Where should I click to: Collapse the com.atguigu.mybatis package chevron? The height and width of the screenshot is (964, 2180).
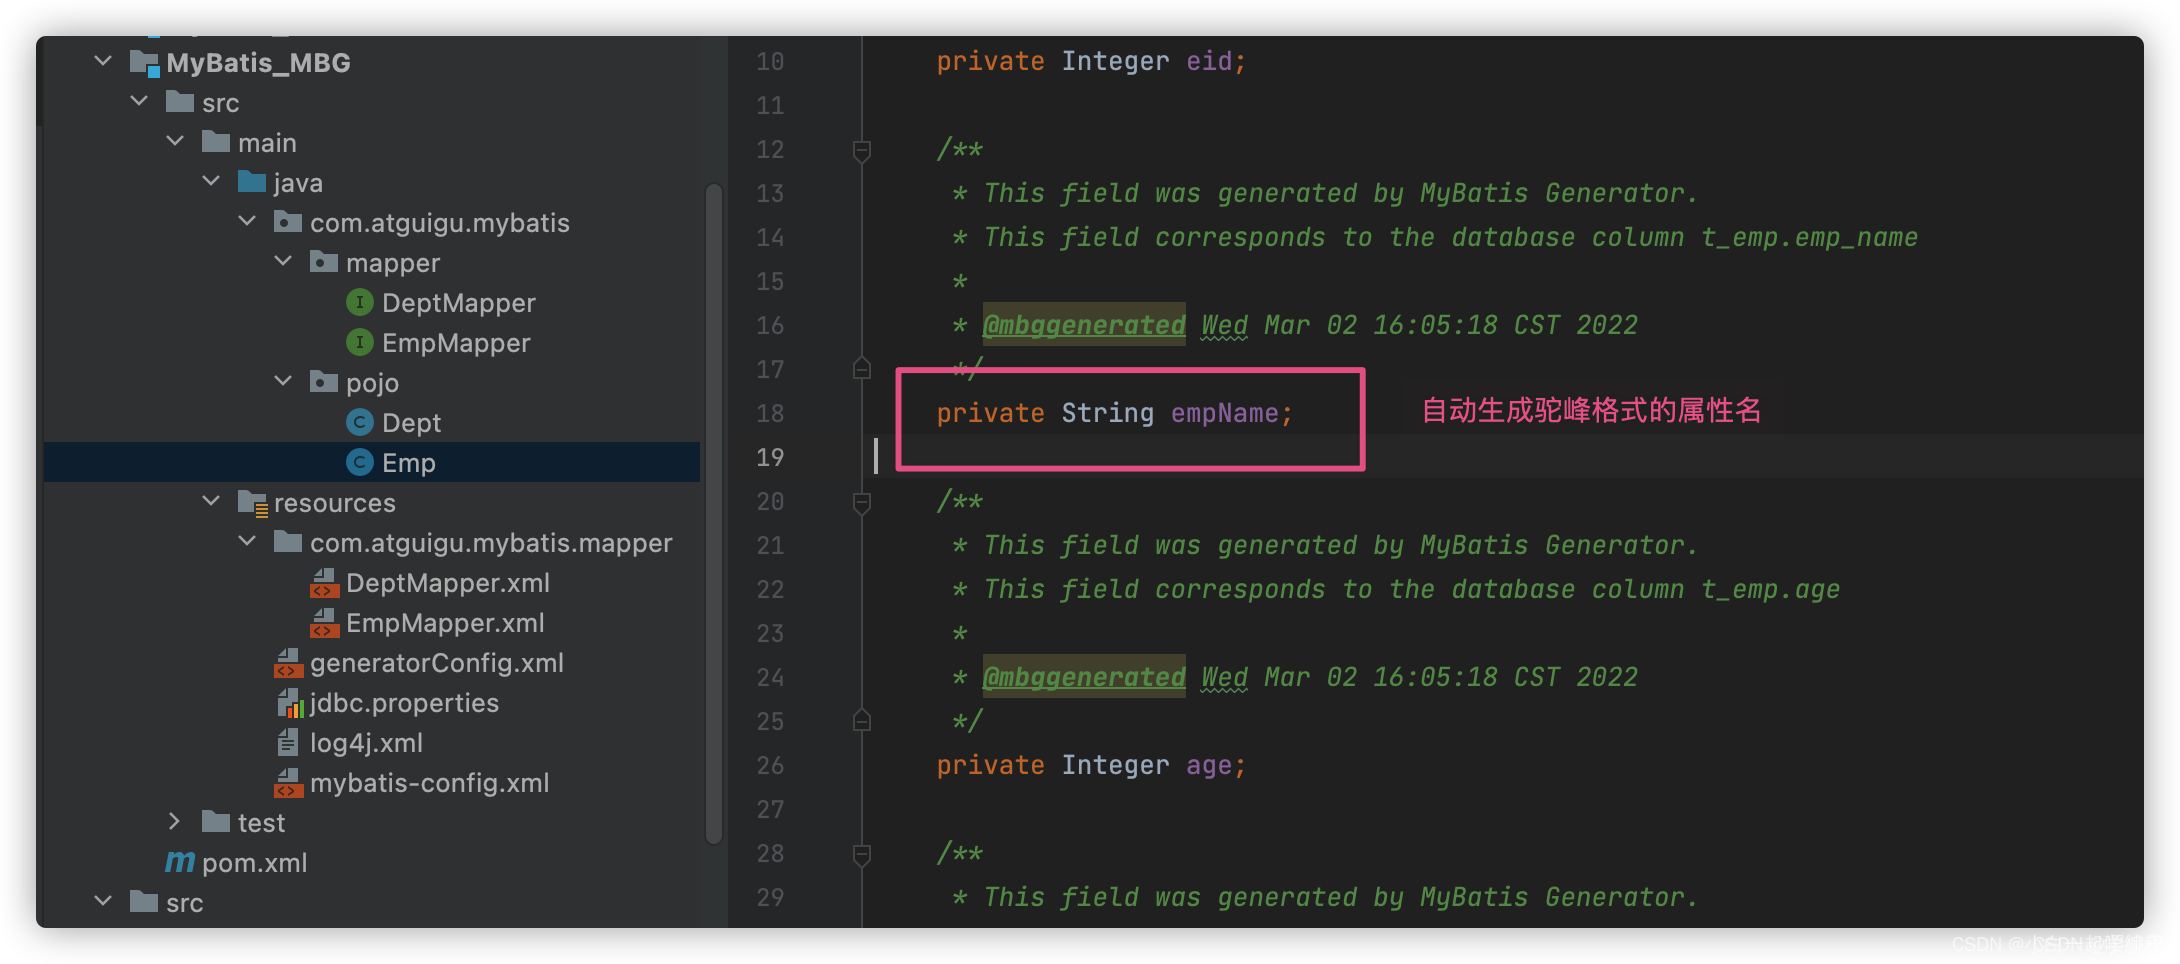point(247,221)
